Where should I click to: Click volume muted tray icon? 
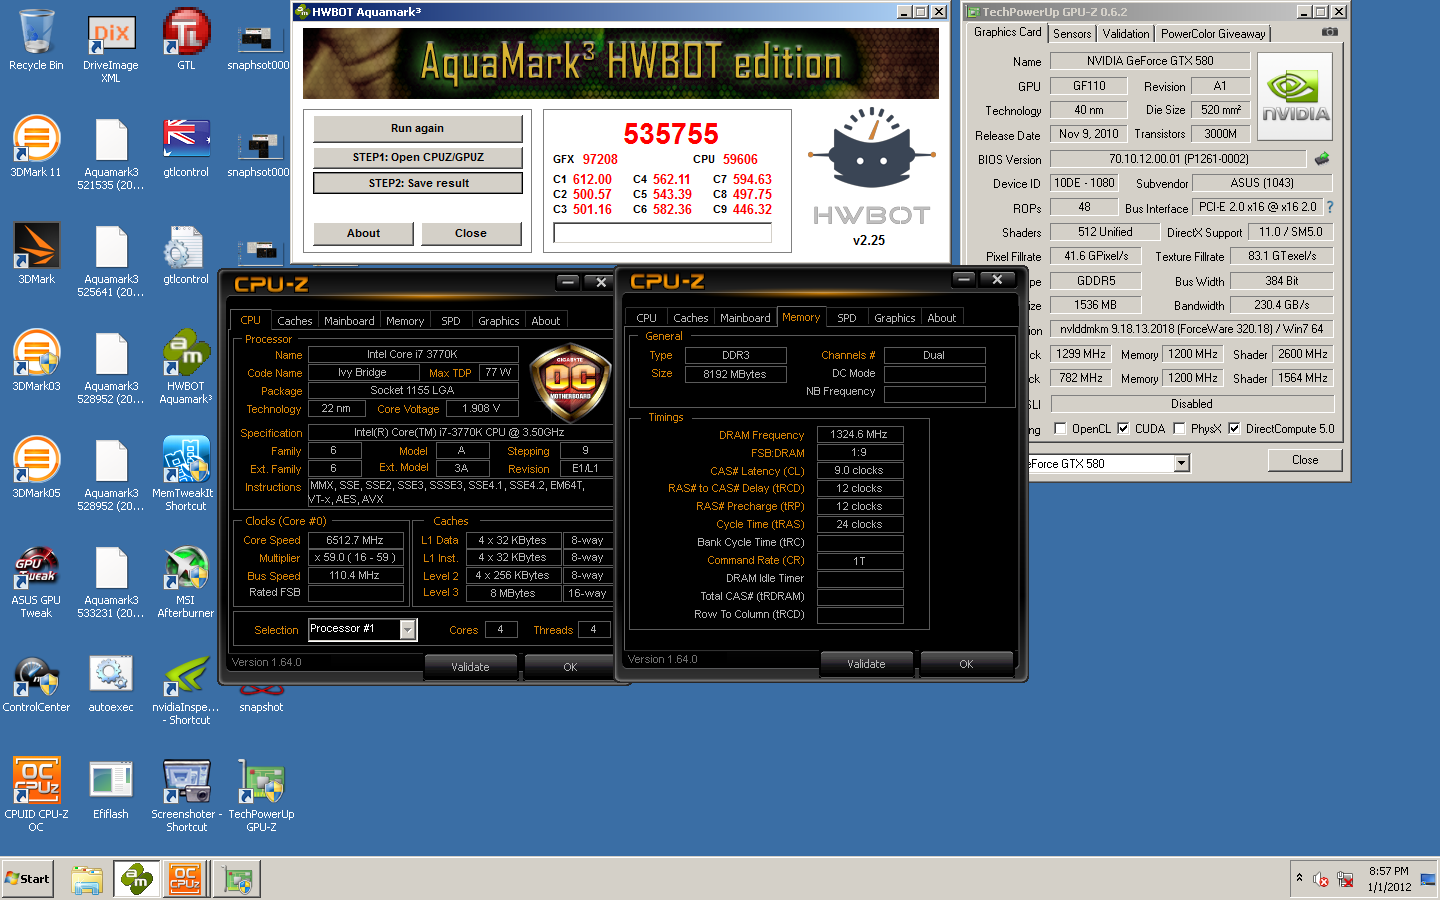coord(1321,880)
